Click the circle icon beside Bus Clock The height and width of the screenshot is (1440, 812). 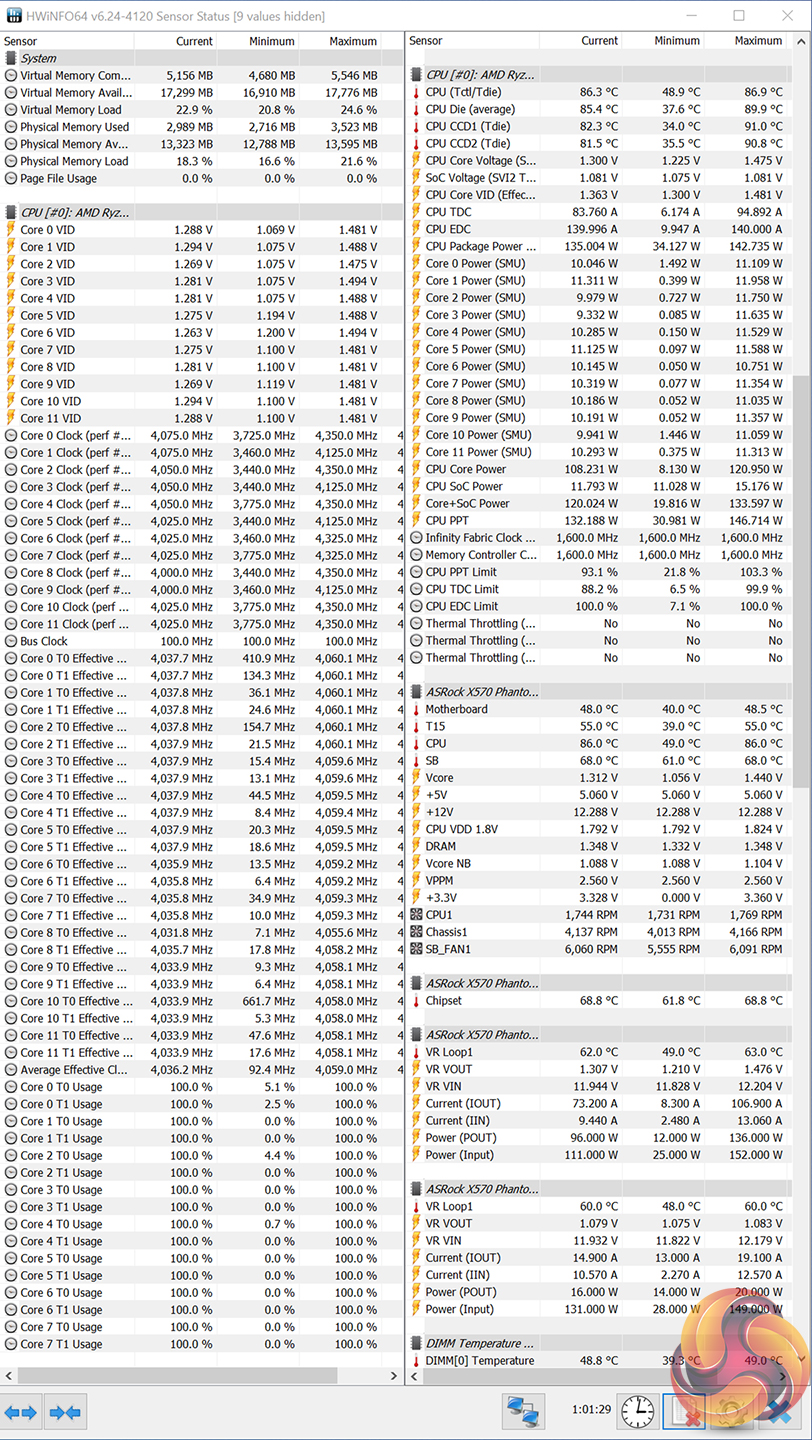tap(11, 641)
